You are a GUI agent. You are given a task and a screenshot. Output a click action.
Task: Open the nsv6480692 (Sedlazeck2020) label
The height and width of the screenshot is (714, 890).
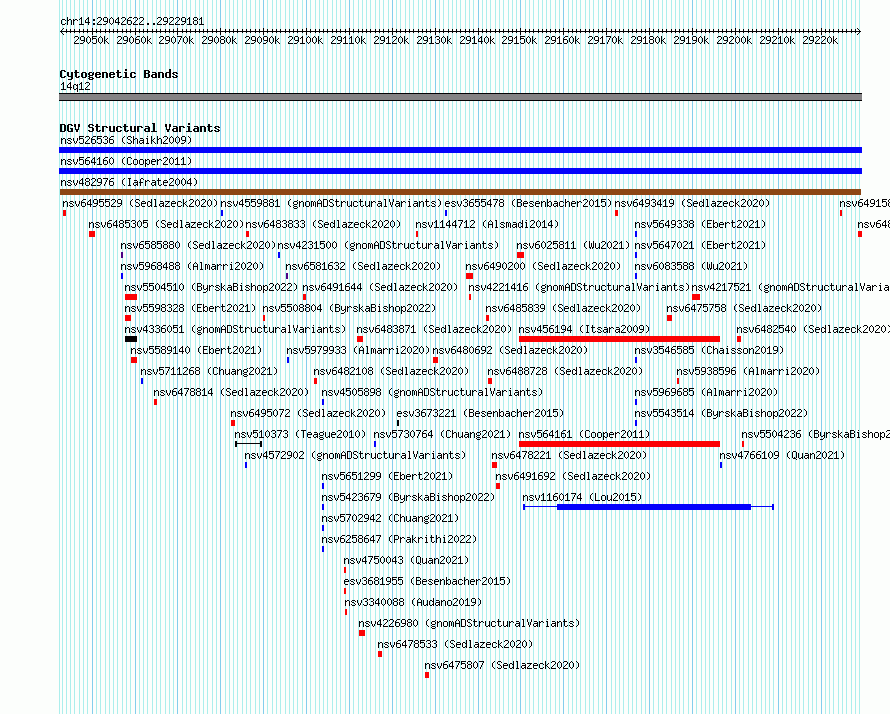coord(510,350)
